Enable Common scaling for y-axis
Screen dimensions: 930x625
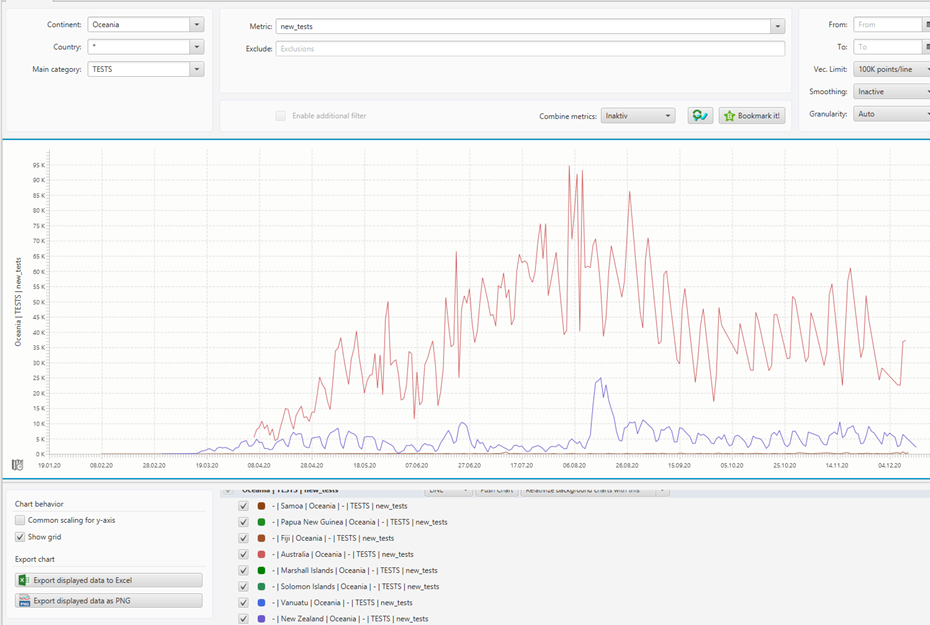click(x=21, y=520)
